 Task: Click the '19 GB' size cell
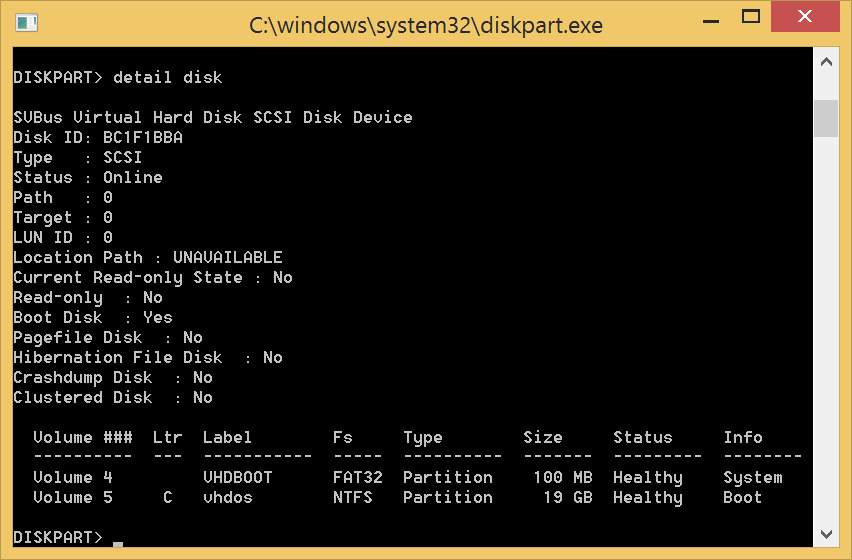coord(568,498)
